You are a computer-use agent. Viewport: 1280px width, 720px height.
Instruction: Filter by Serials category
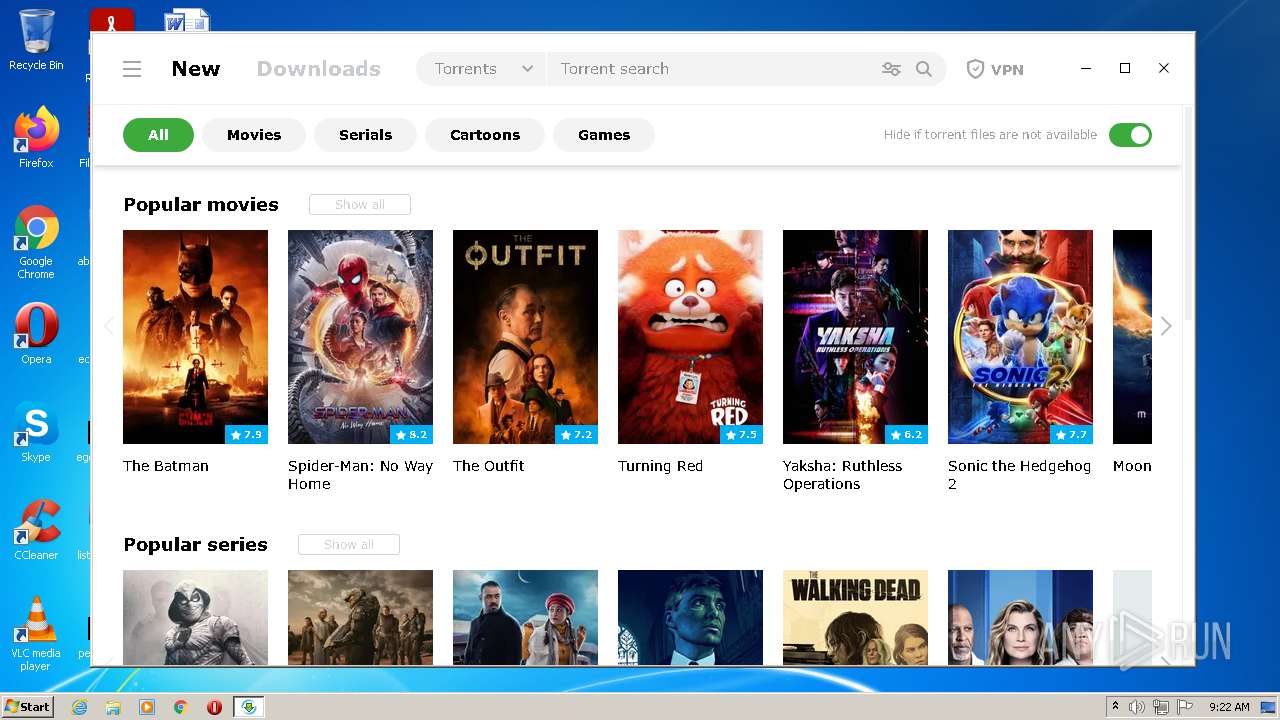coord(365,135)
